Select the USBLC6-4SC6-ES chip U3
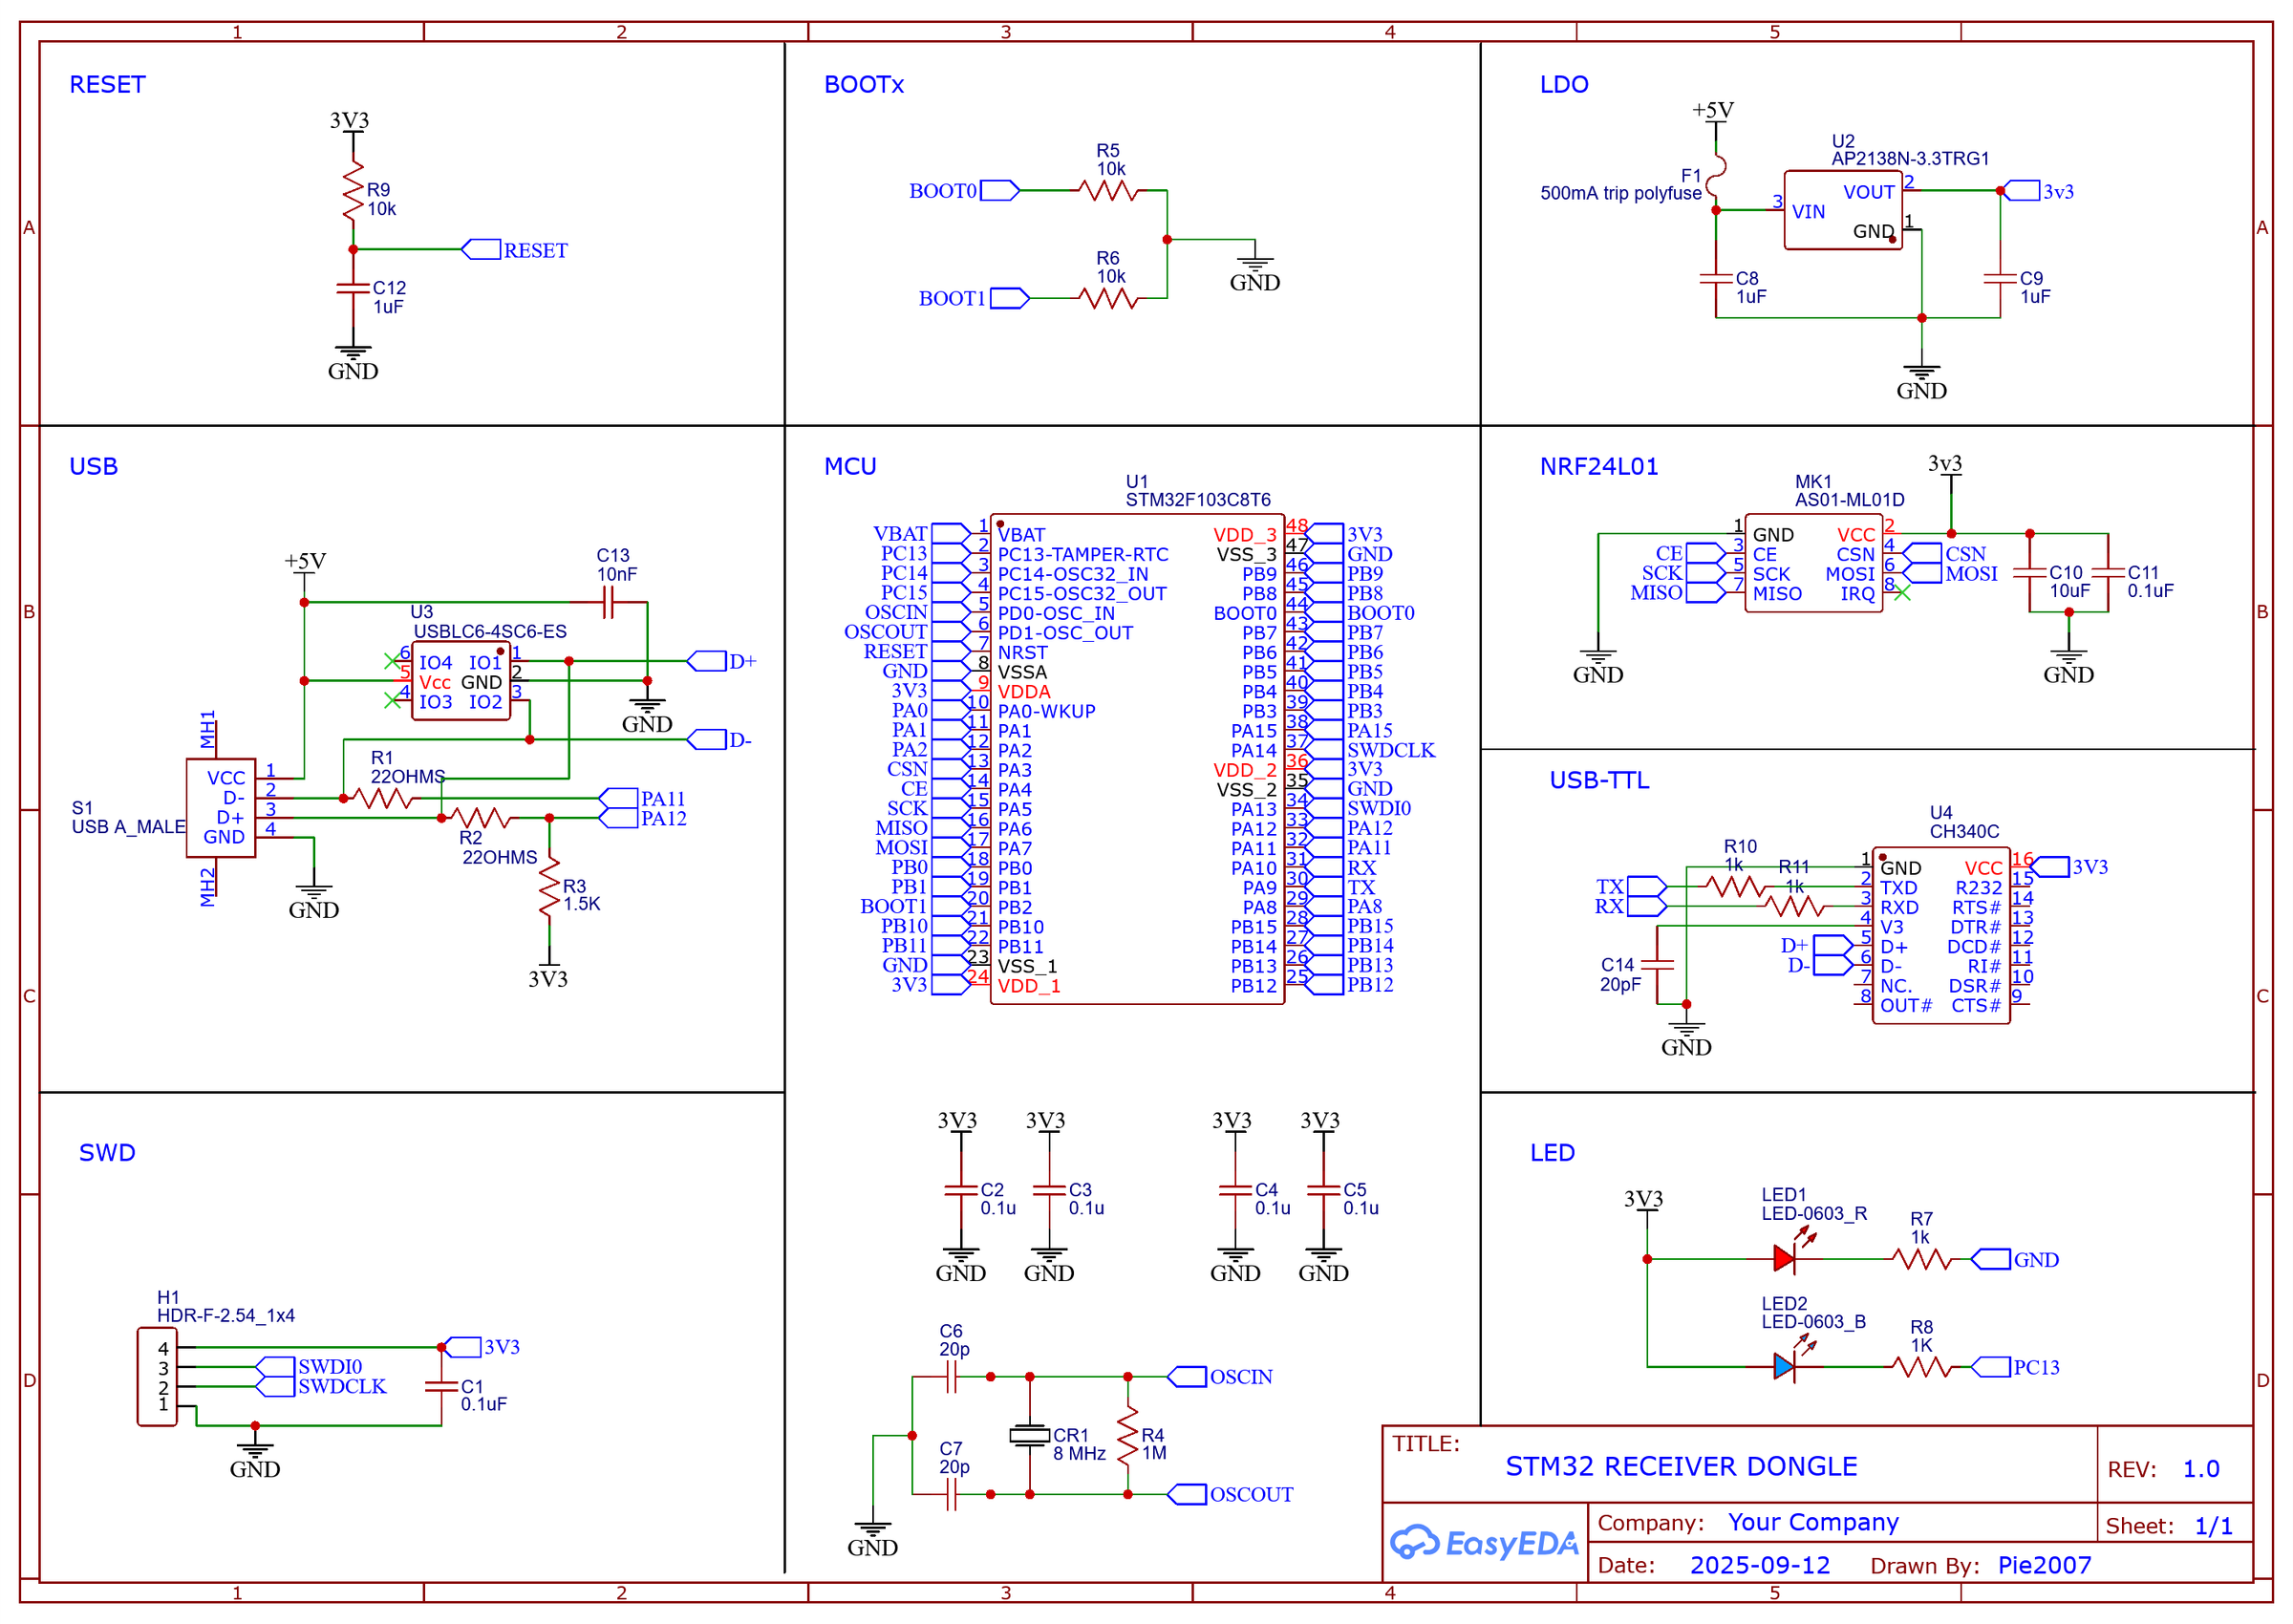 coord(461,681)
